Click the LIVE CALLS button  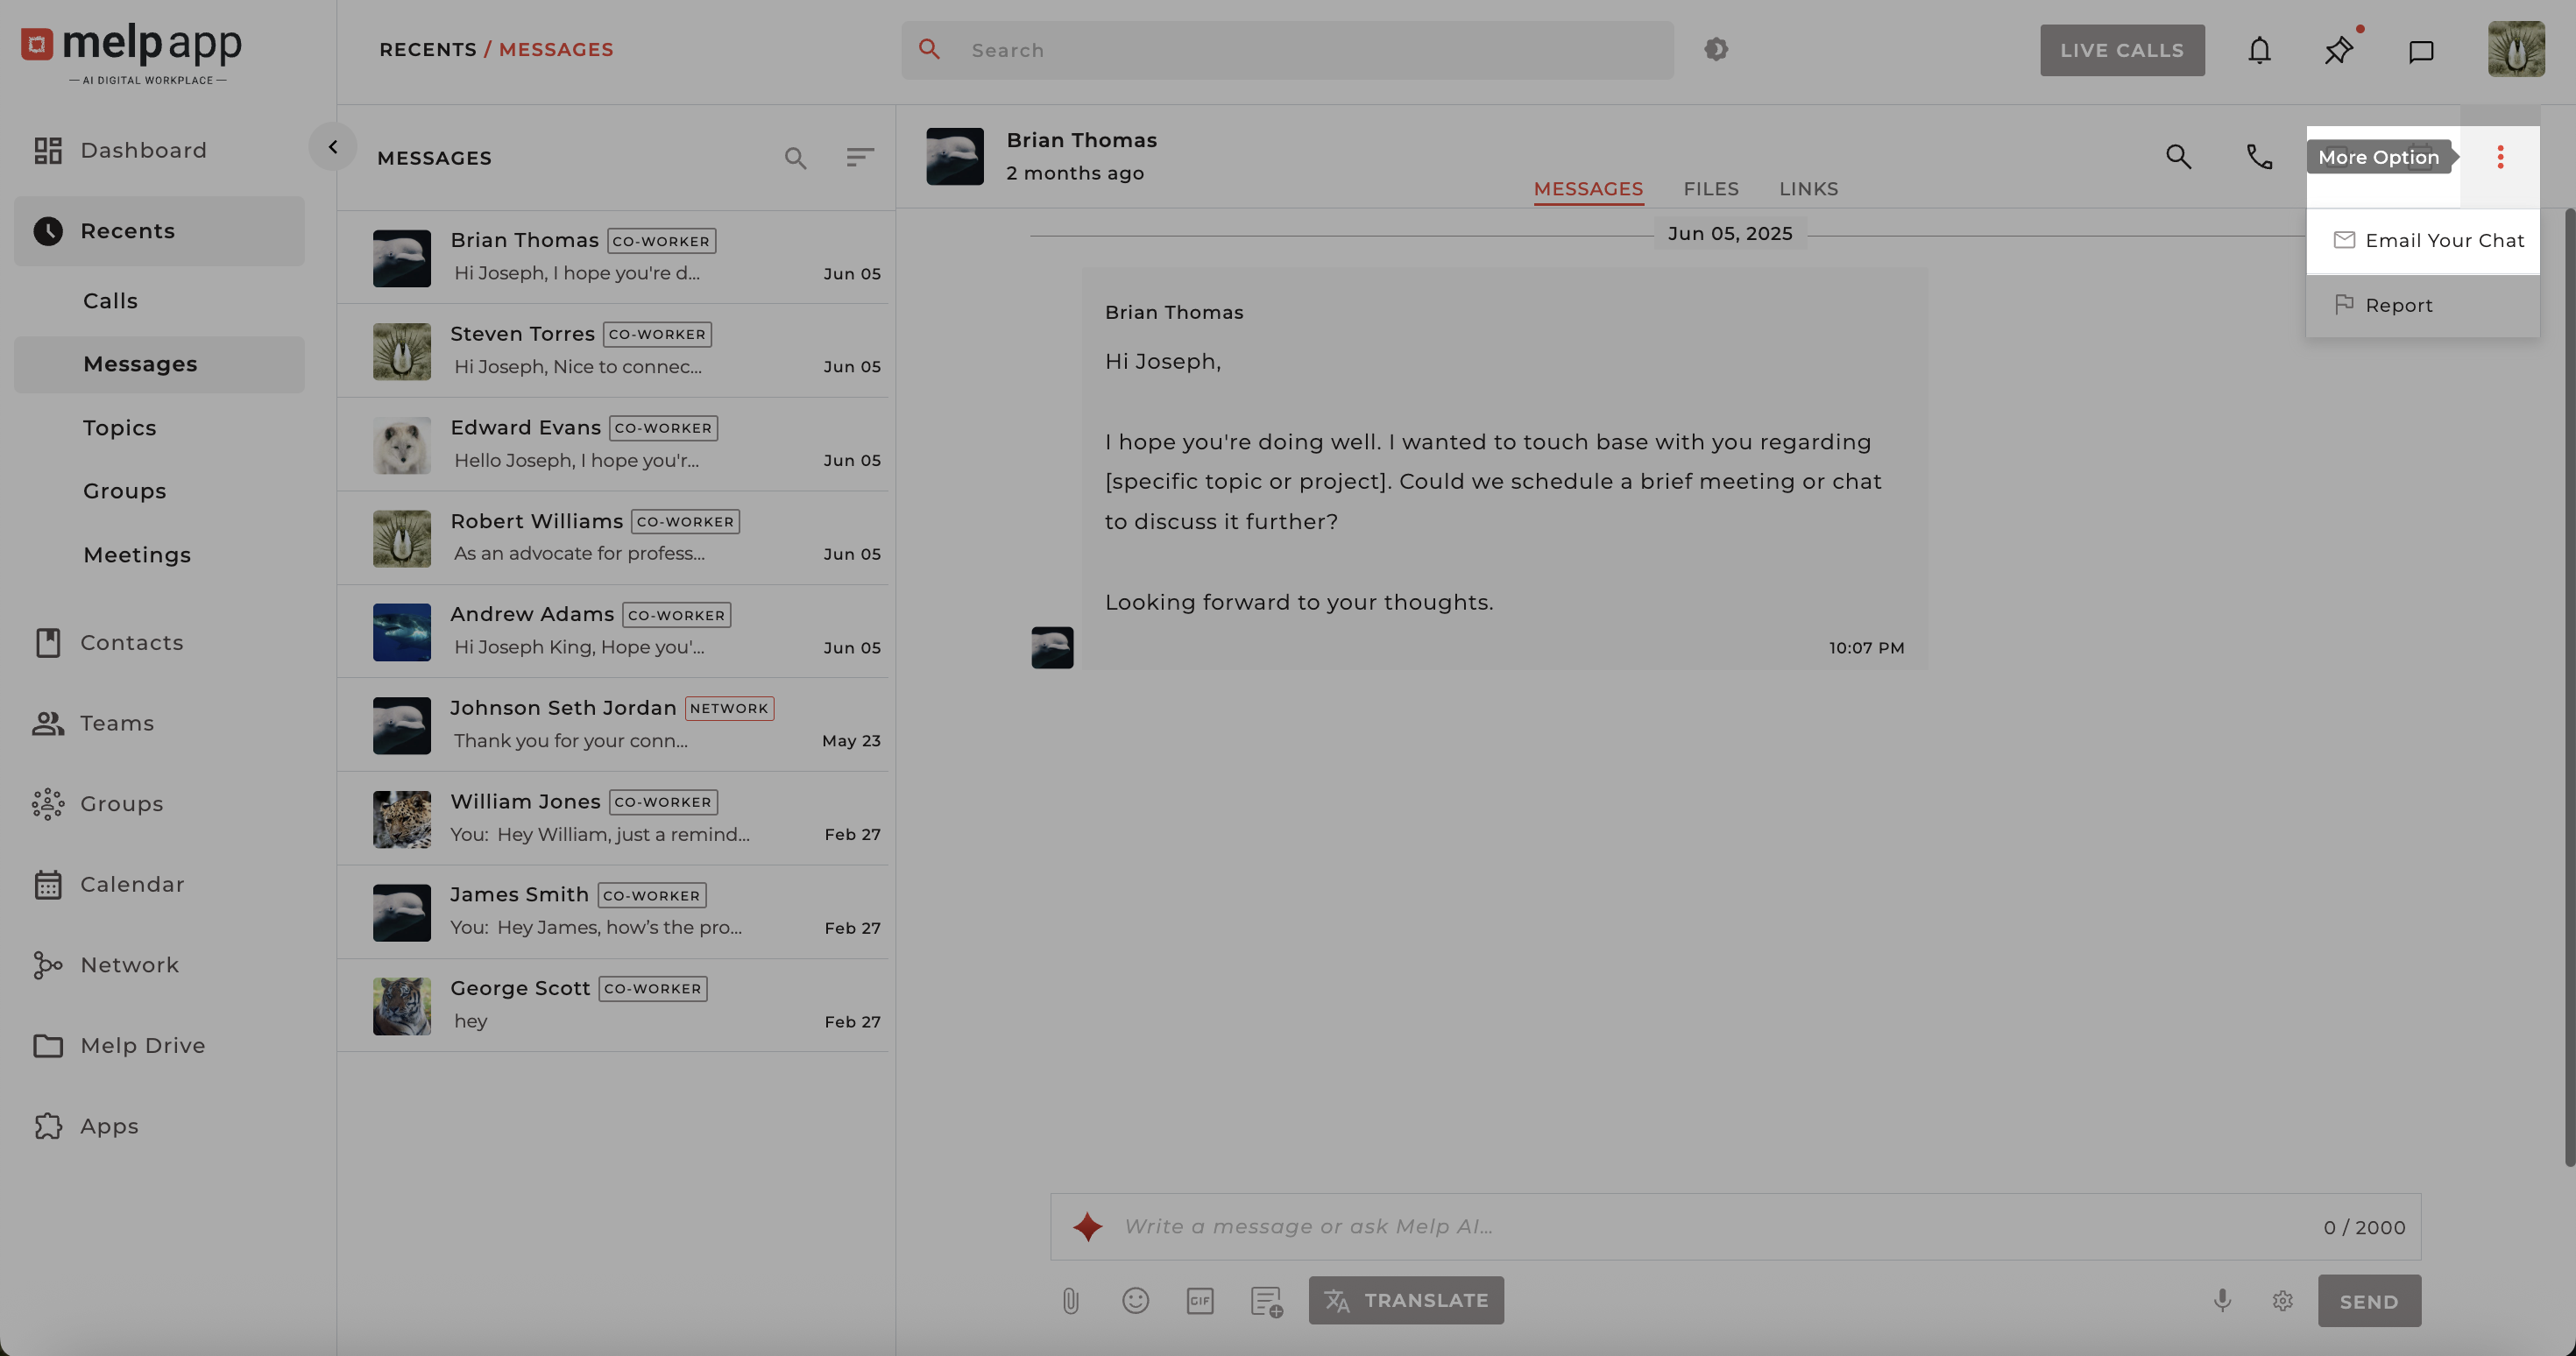(2122, 50)
